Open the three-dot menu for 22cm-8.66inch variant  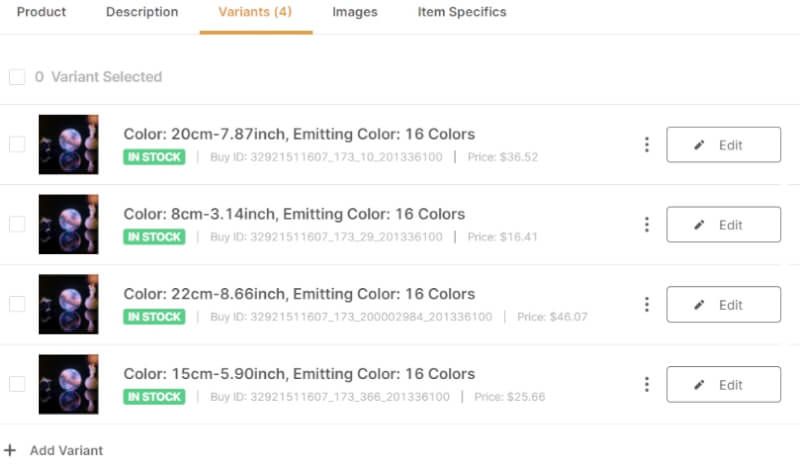(646, 305)
